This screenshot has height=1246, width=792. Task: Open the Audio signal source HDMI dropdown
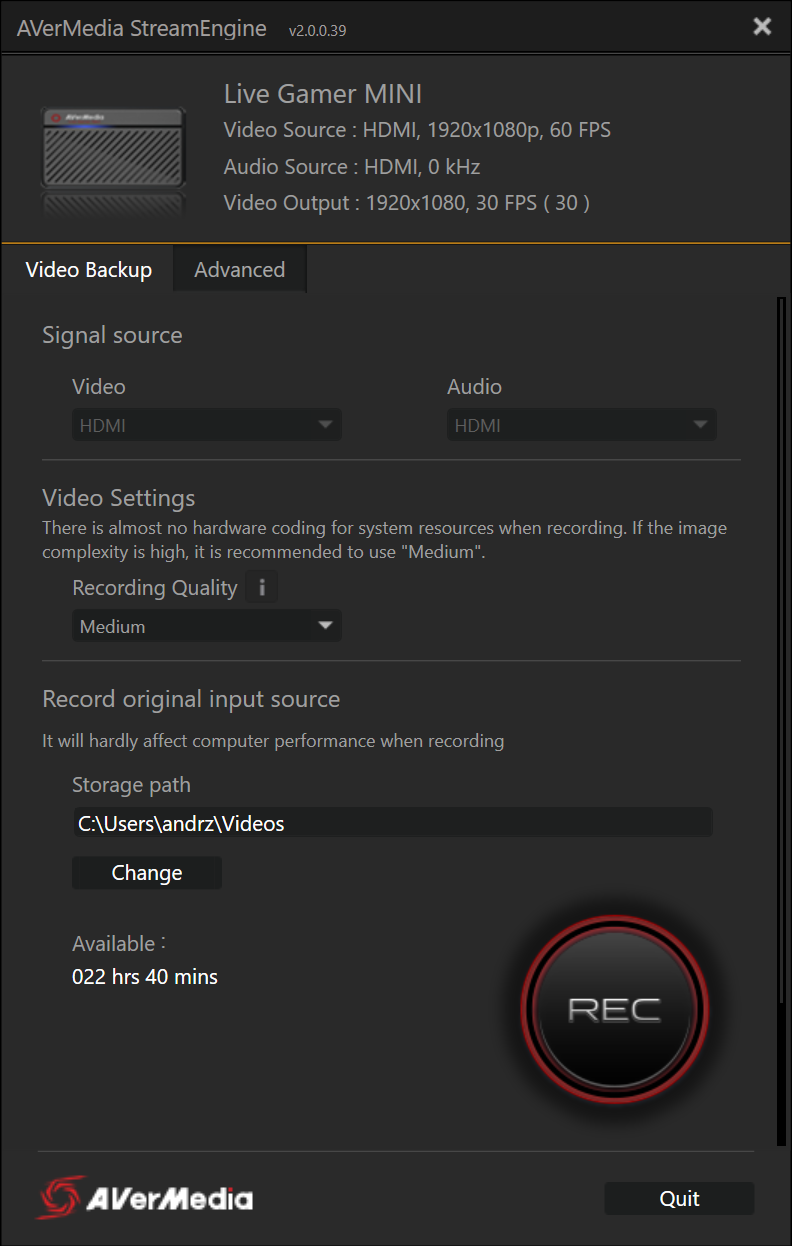pos(582,425)
